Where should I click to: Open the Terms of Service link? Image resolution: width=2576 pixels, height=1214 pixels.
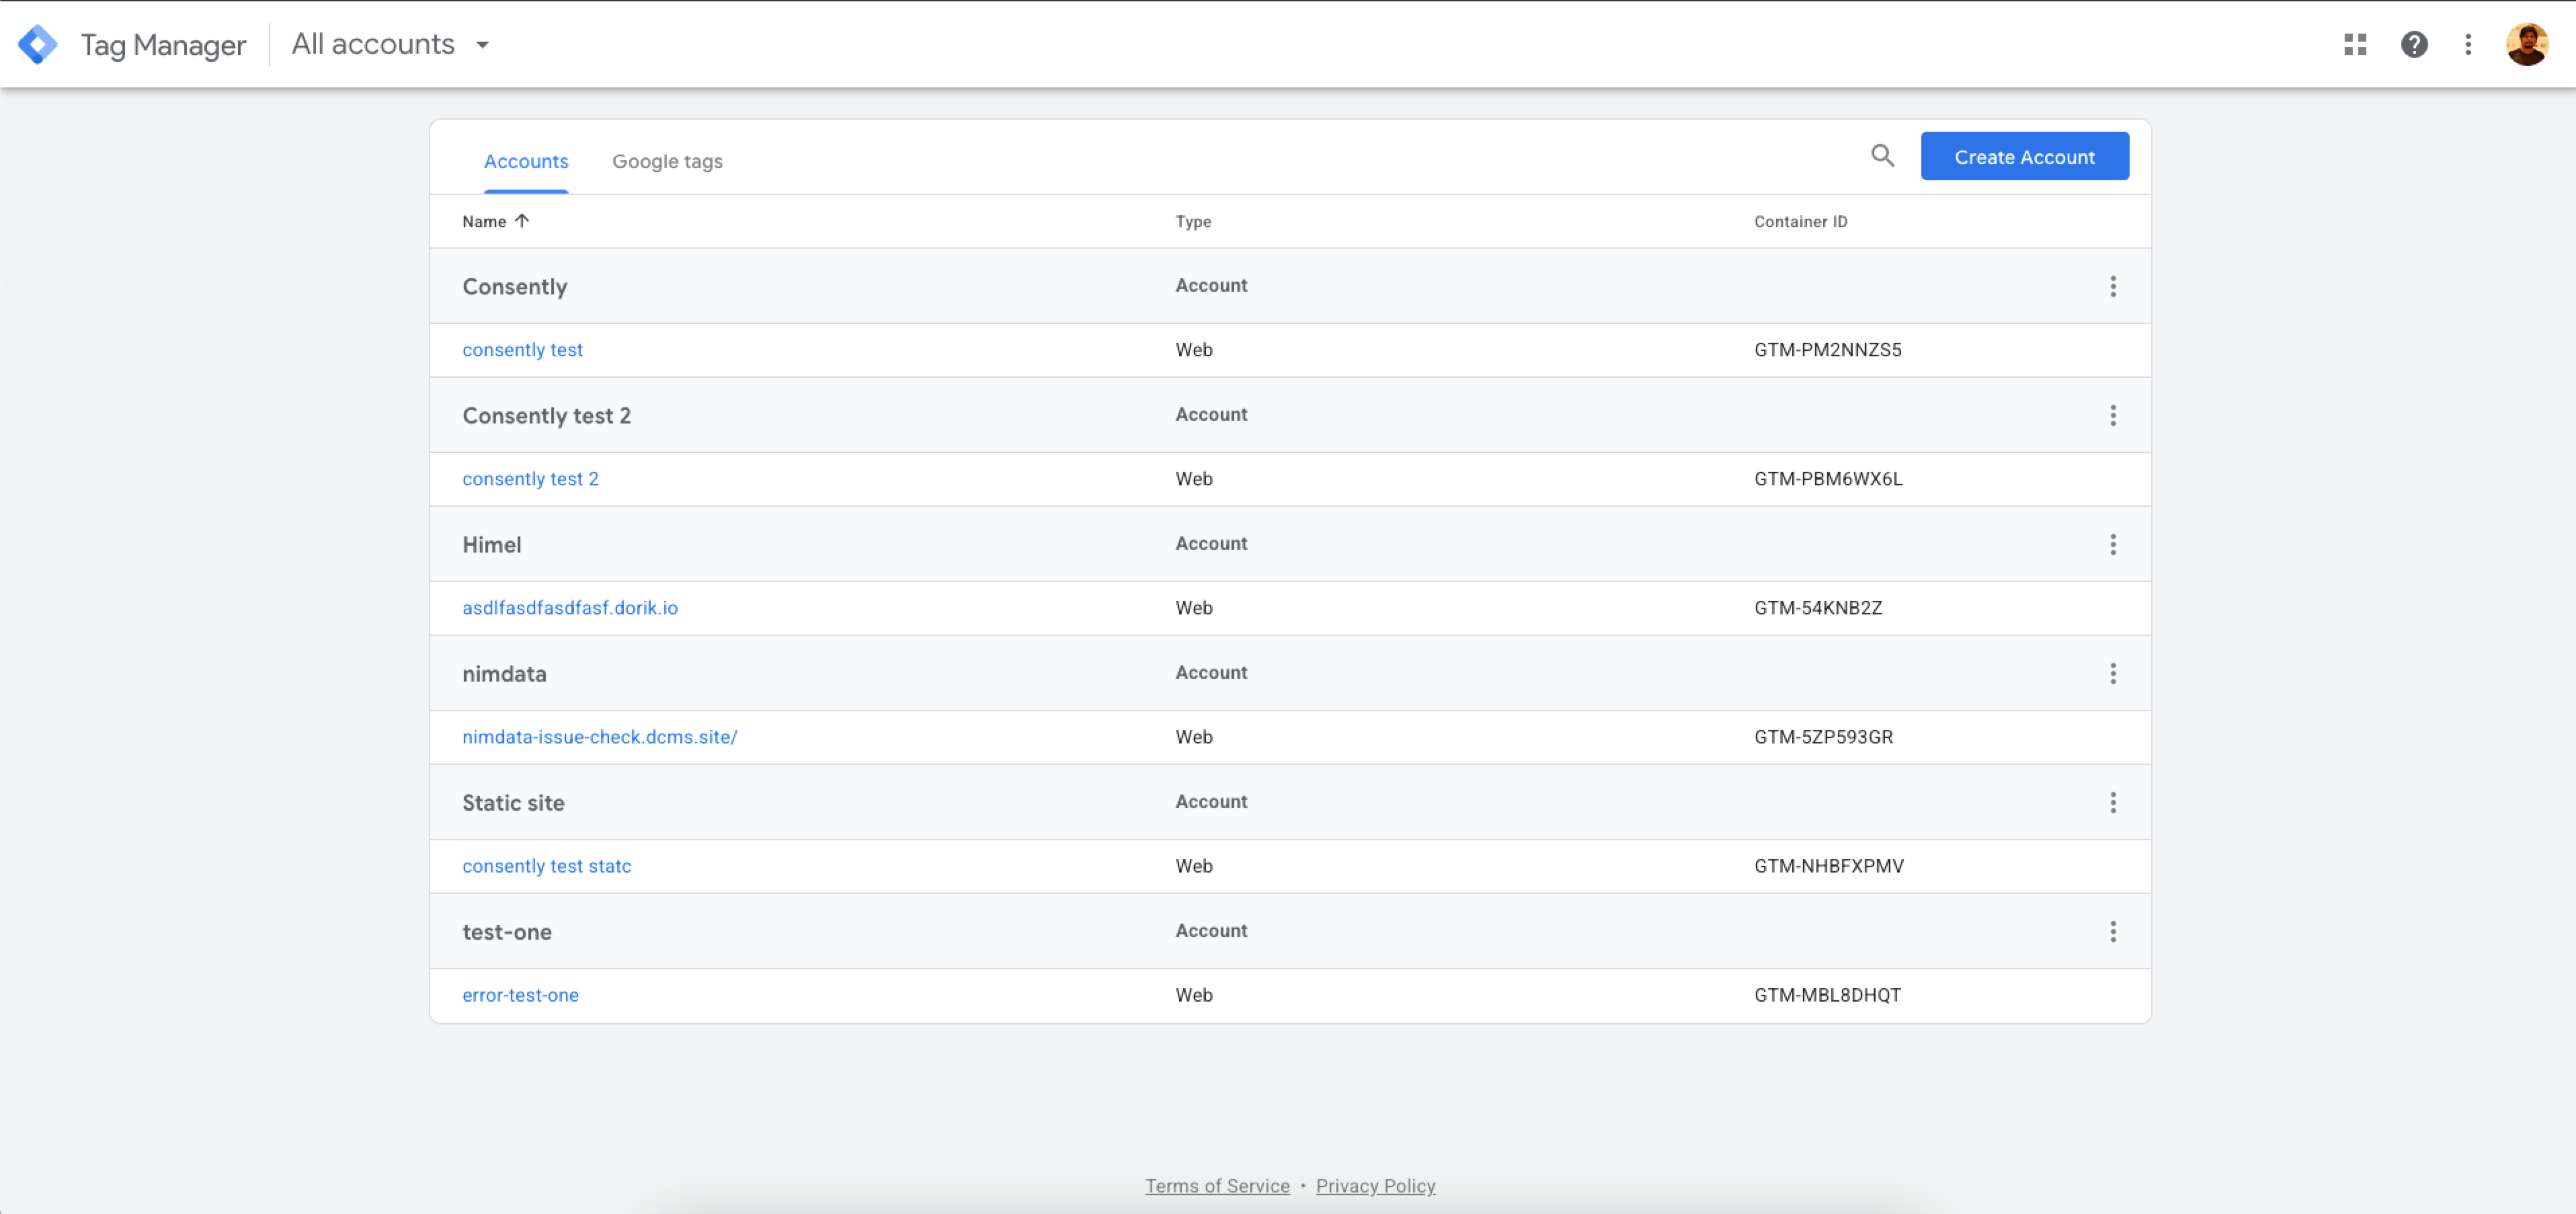click(x=1217, y=1185)
